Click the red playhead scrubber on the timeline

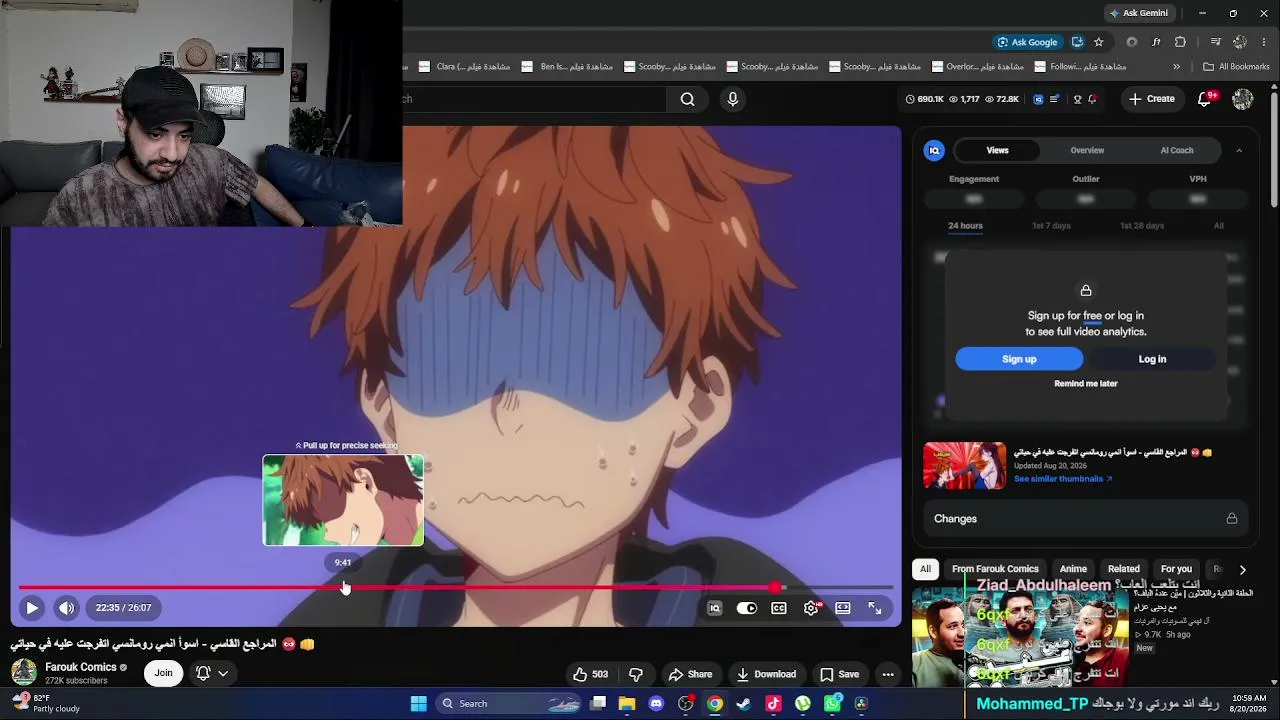tap(776, 588)
